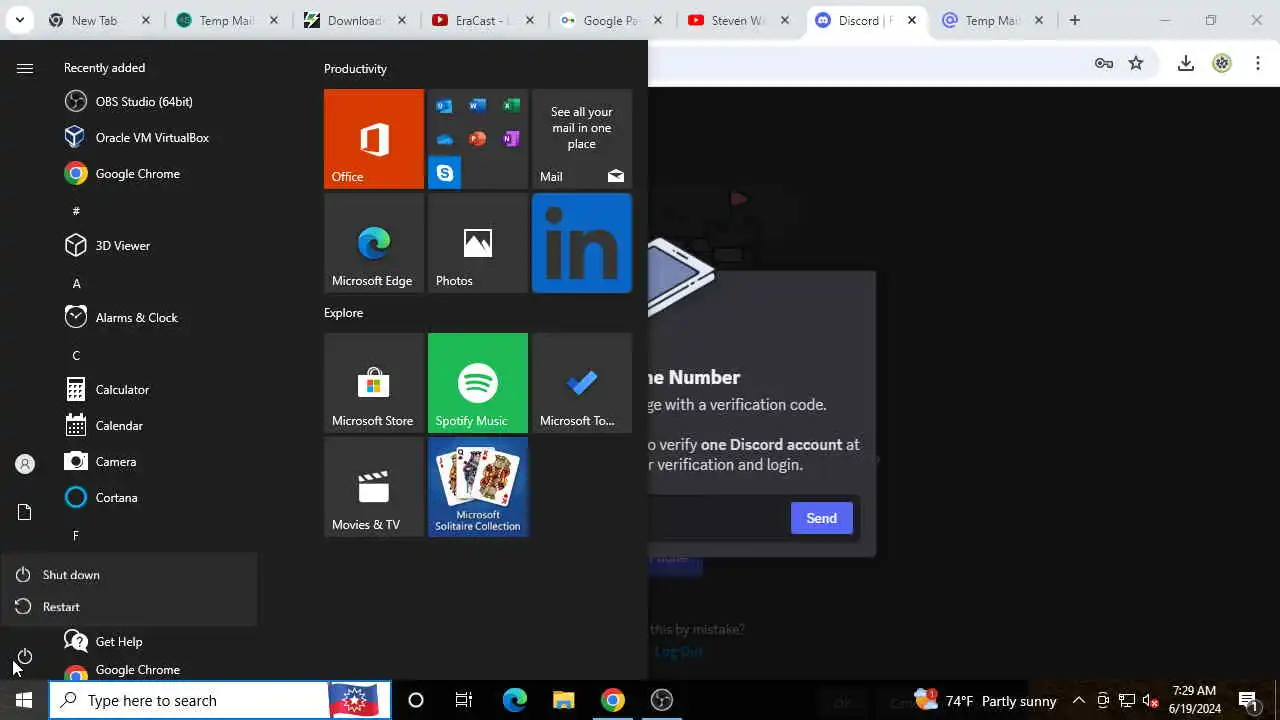Viewport: 1280px width, 720px height.
Task: Launch Spotify Music tile
Action: 478,383
